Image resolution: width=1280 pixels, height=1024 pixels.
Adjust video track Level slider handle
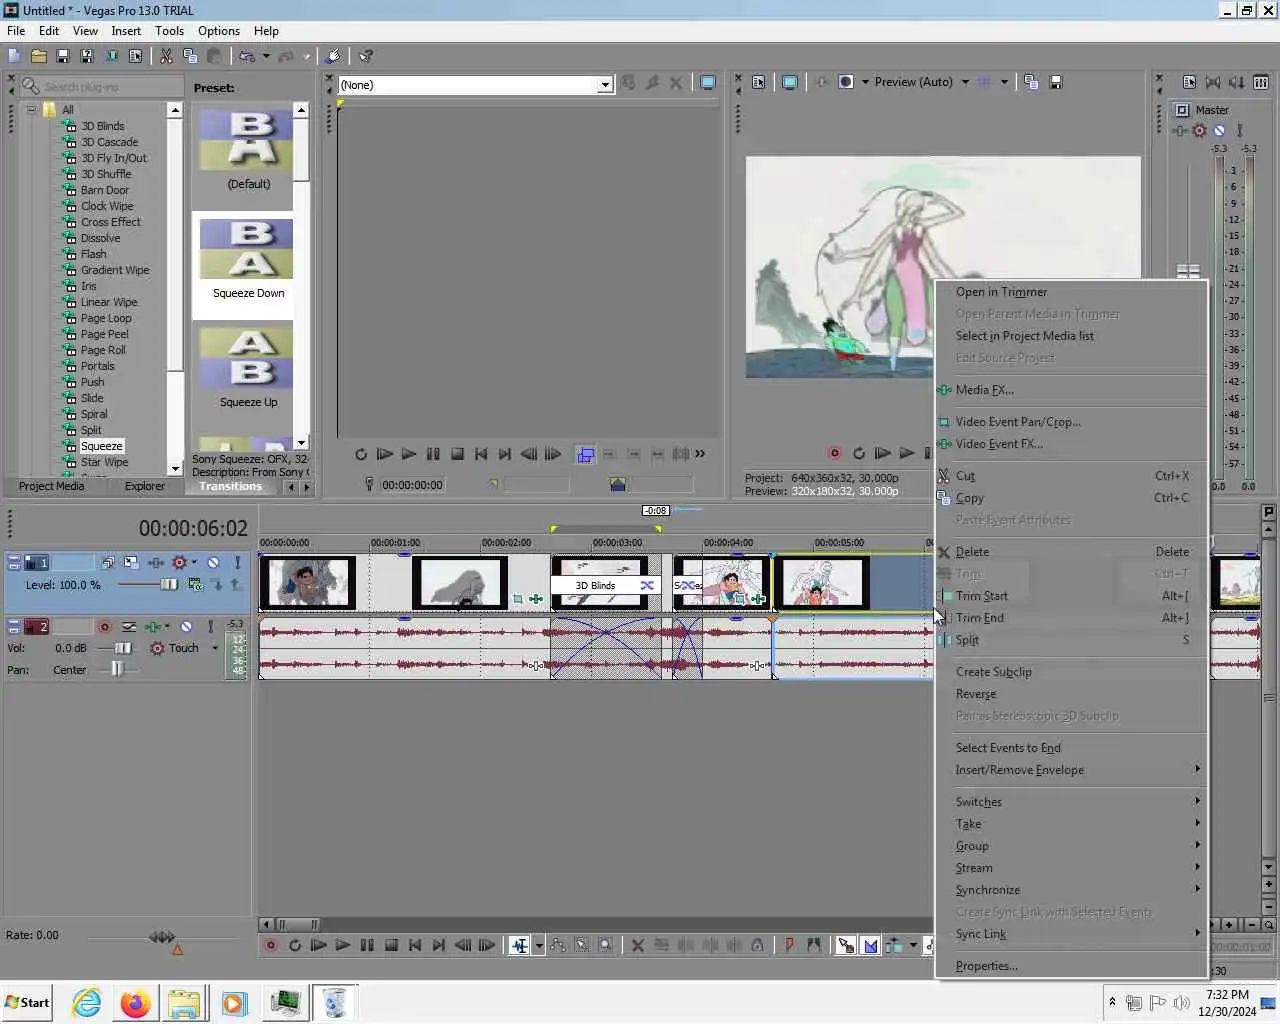click(168, 585)
